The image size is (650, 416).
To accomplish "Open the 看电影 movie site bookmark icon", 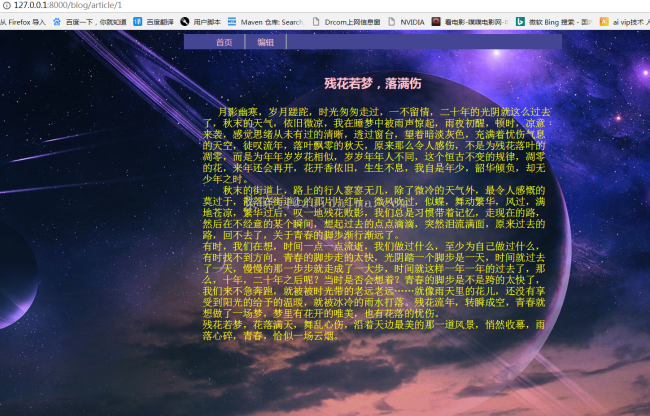I will [437, 21].
